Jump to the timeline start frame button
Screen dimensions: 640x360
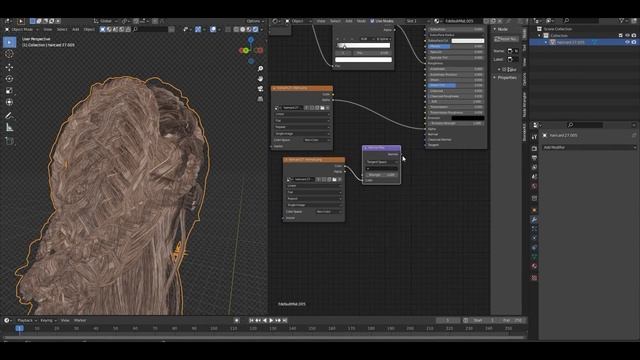251,320
